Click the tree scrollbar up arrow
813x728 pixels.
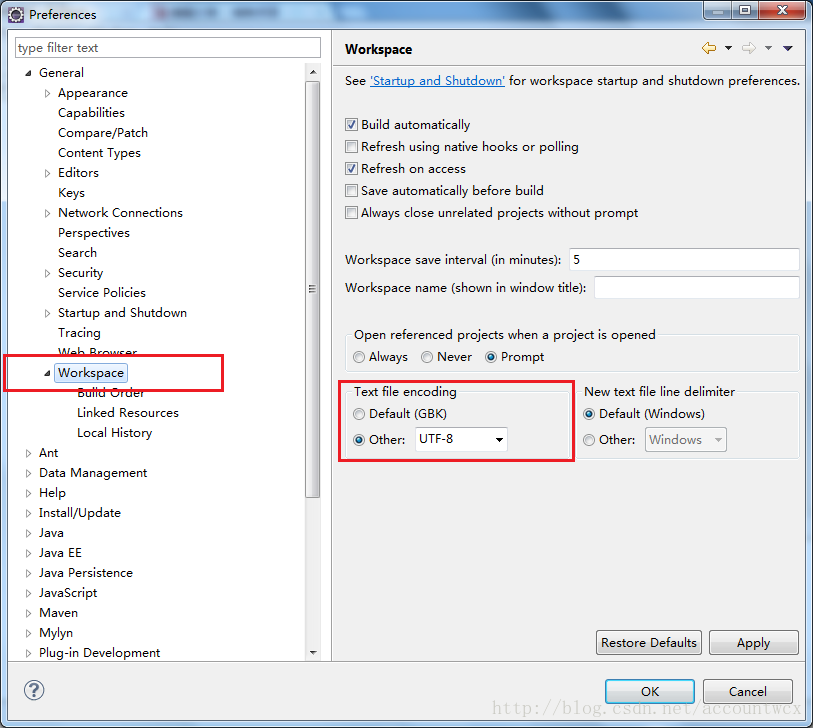(313, 72)
